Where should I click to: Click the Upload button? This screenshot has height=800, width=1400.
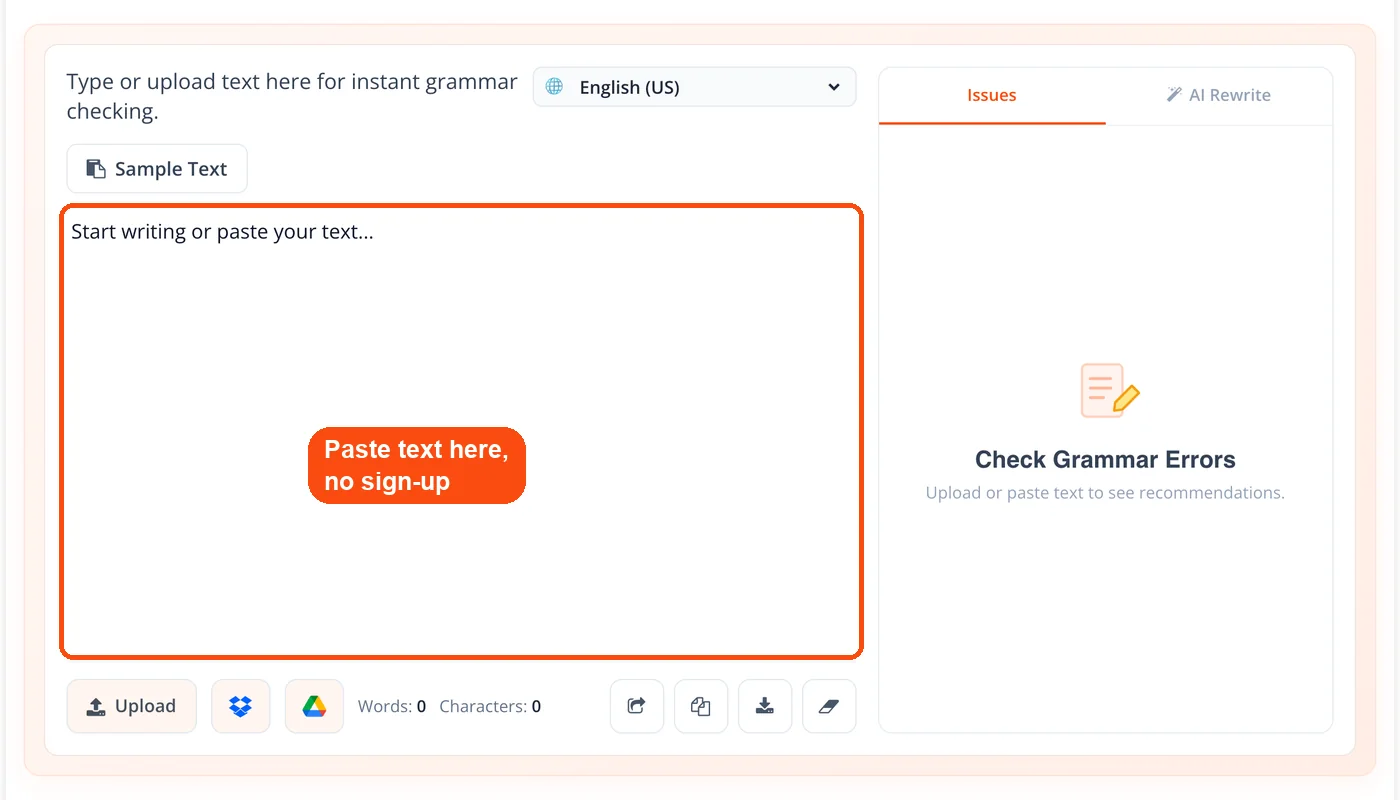click(x=132, y=706)
